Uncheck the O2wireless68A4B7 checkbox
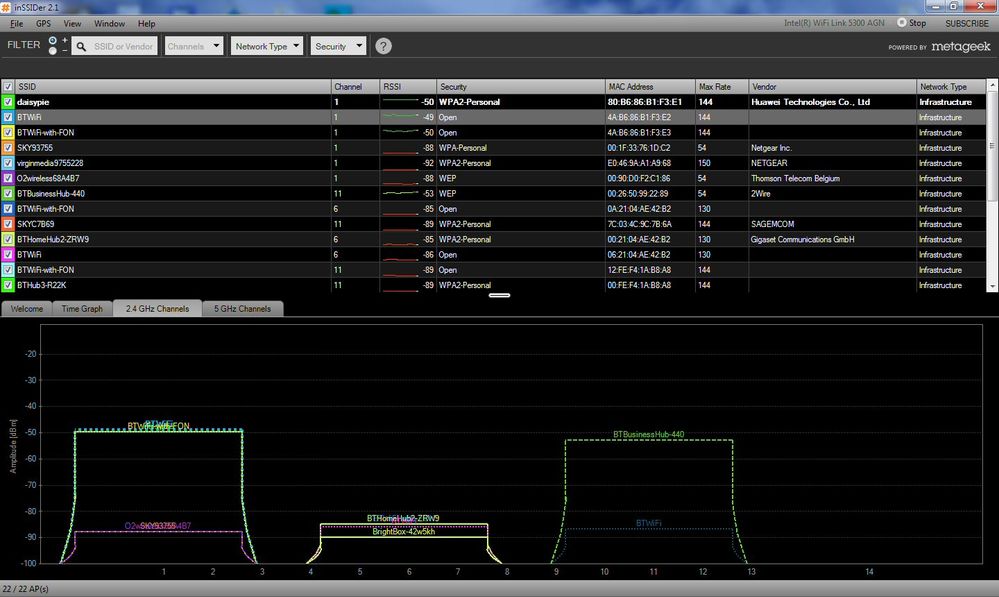Image resolution: width=999 pixels, height=597 pixels. tap(8, 178)
